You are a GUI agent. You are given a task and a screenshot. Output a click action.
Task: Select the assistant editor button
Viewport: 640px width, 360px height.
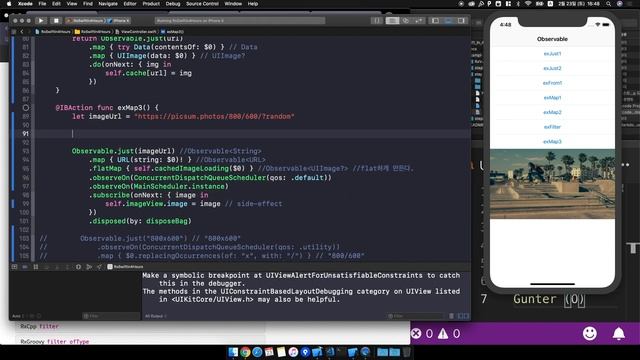pos(406,20)
